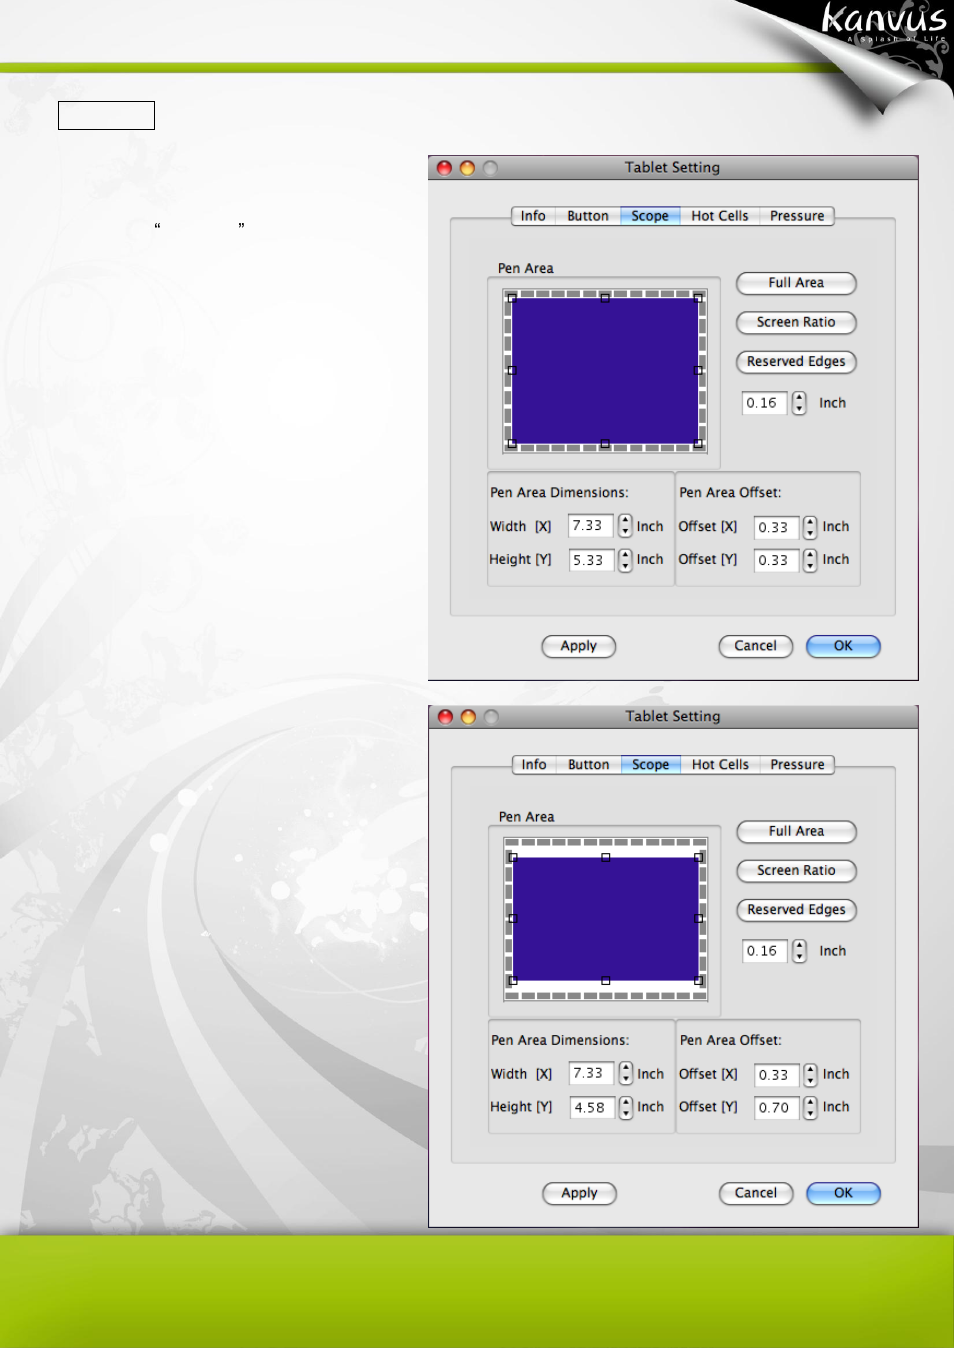Click Reserved Edges button in lower window
The height and width of the screenshot is (1350, 954).
[x=797, y=909]
